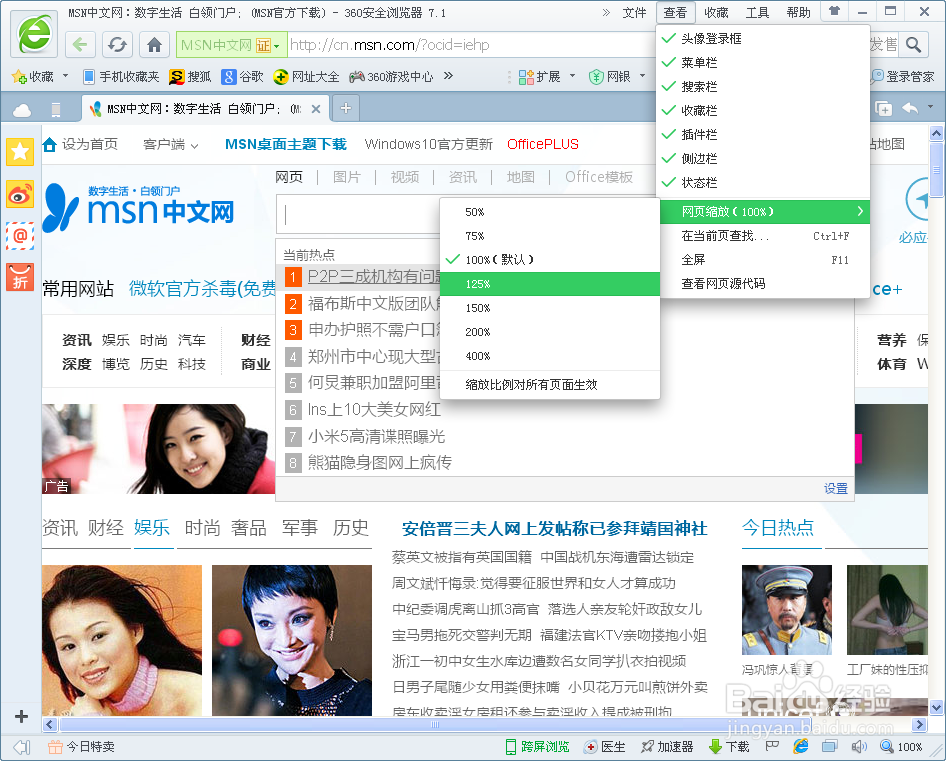
Task: Open the sidebar favorites star icon
Action: [20, 151]
